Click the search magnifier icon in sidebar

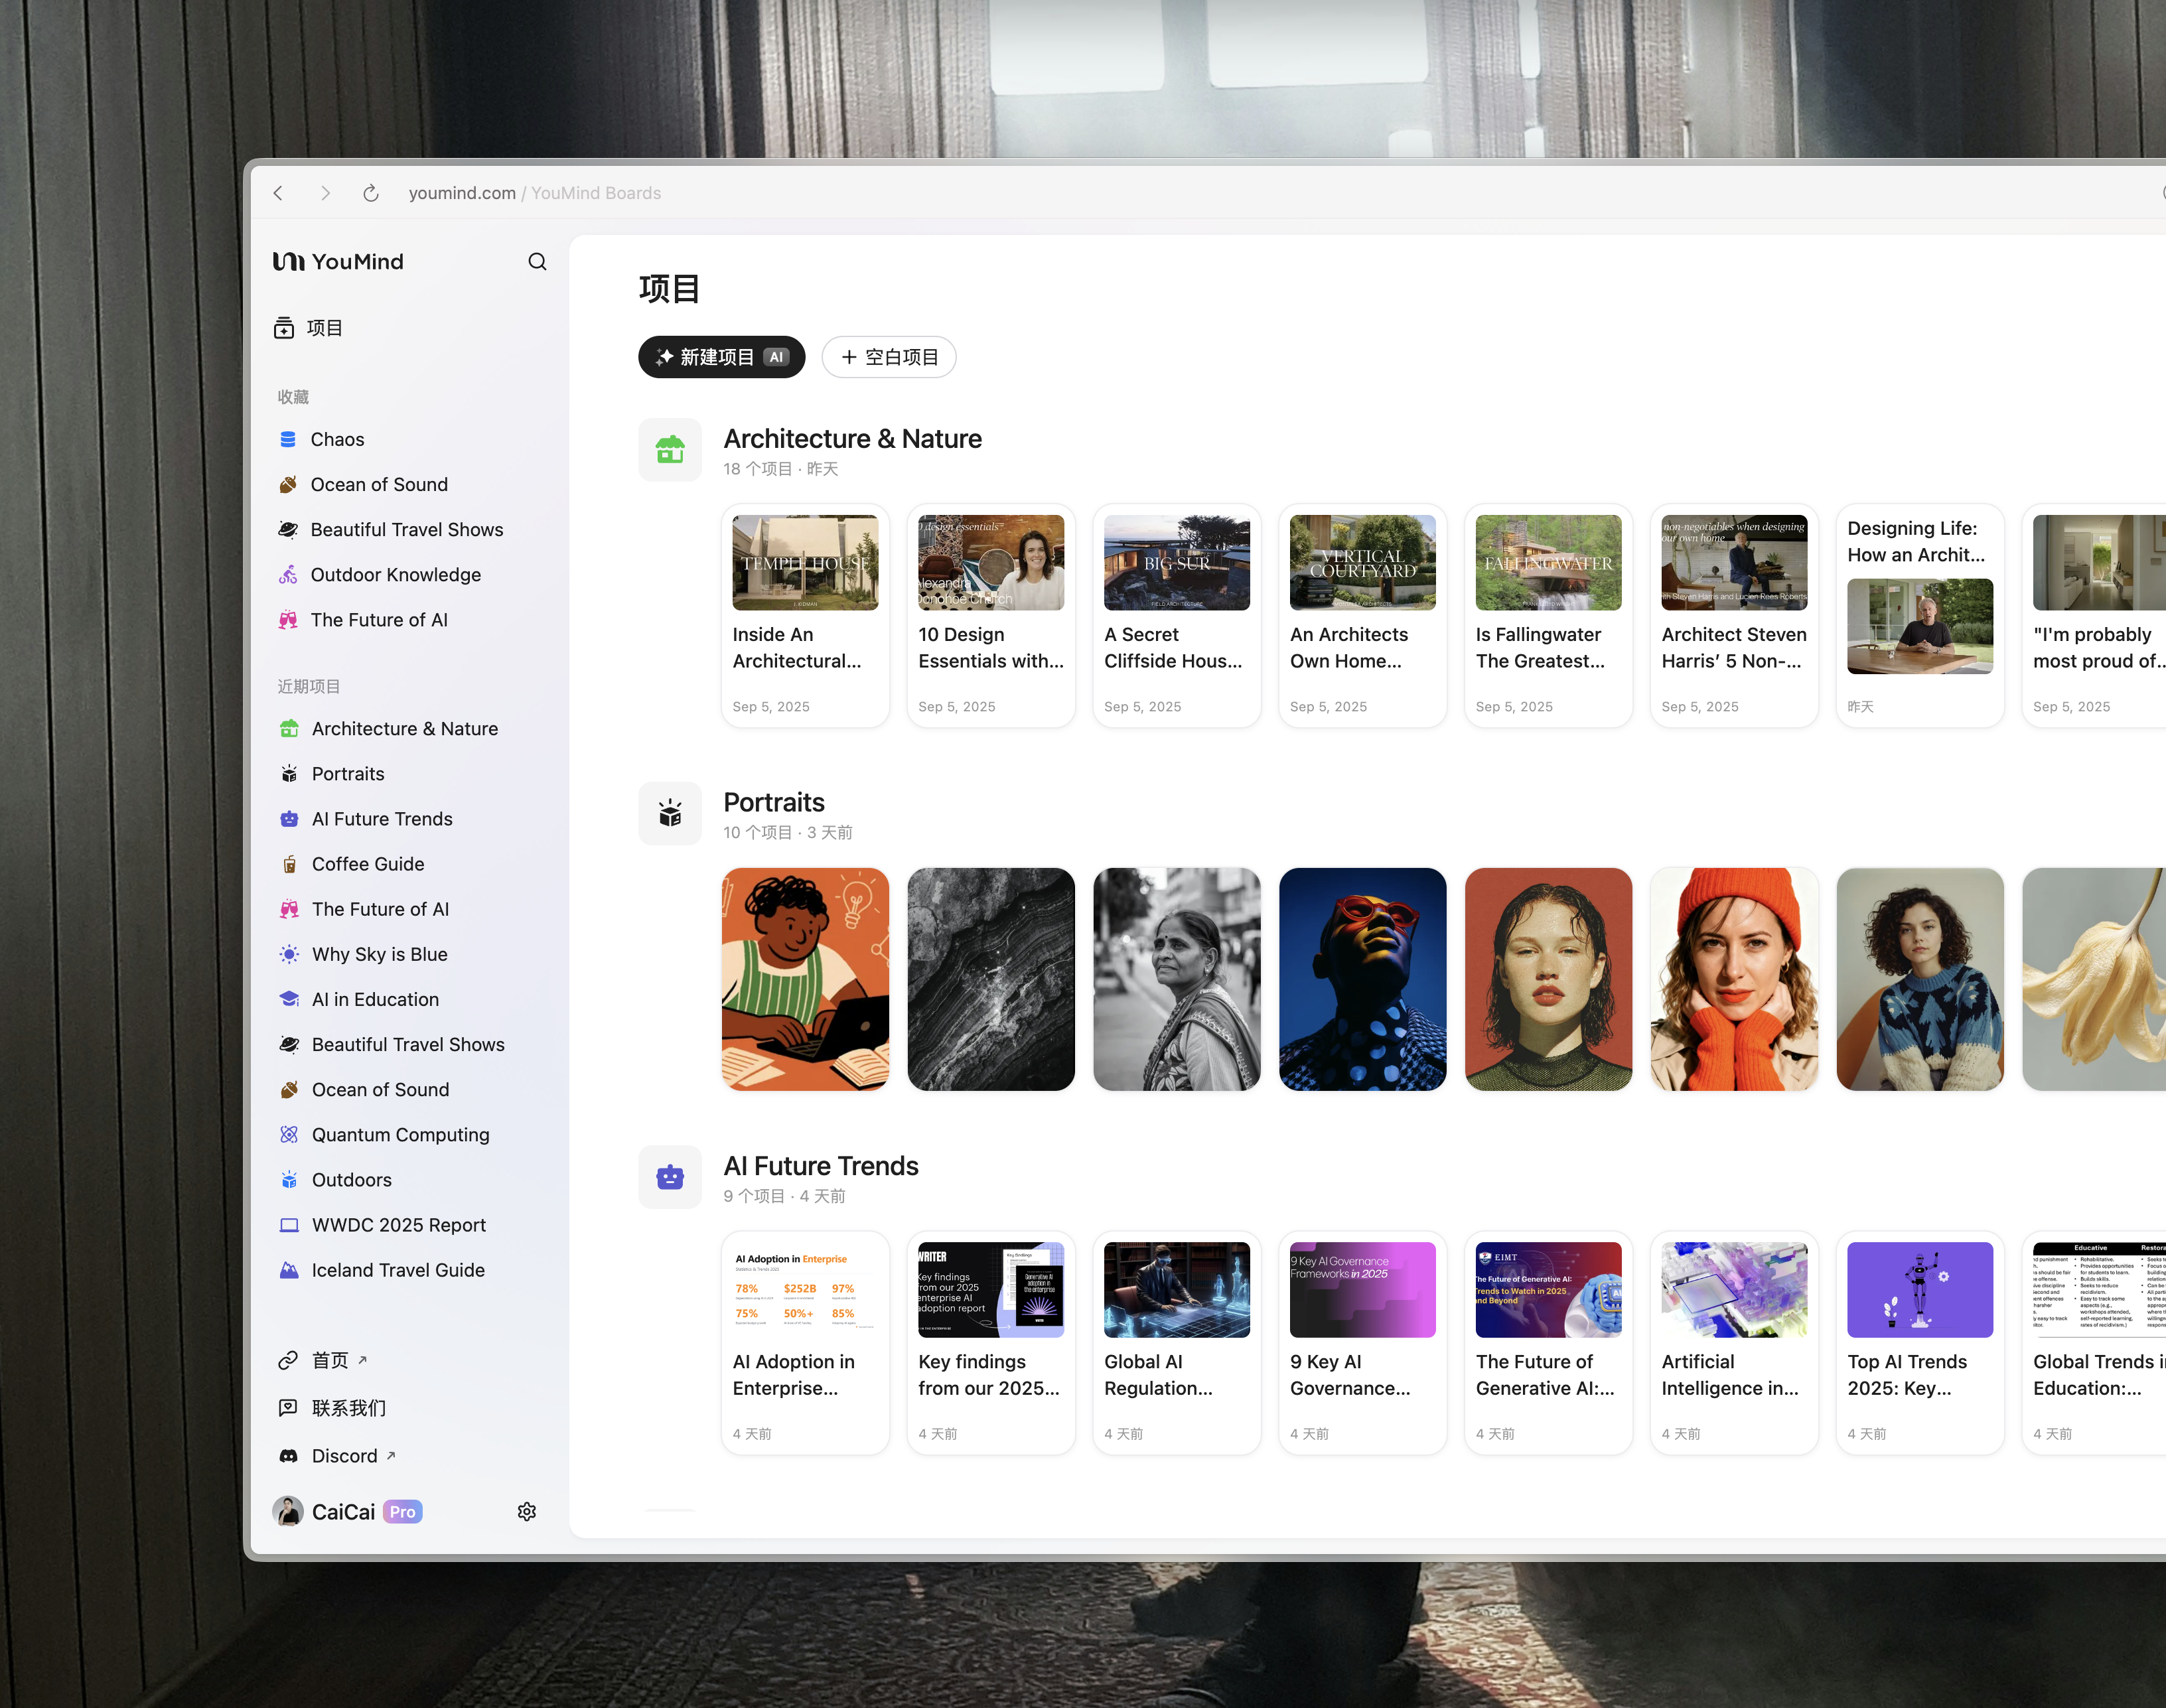(x=537, y=262)
